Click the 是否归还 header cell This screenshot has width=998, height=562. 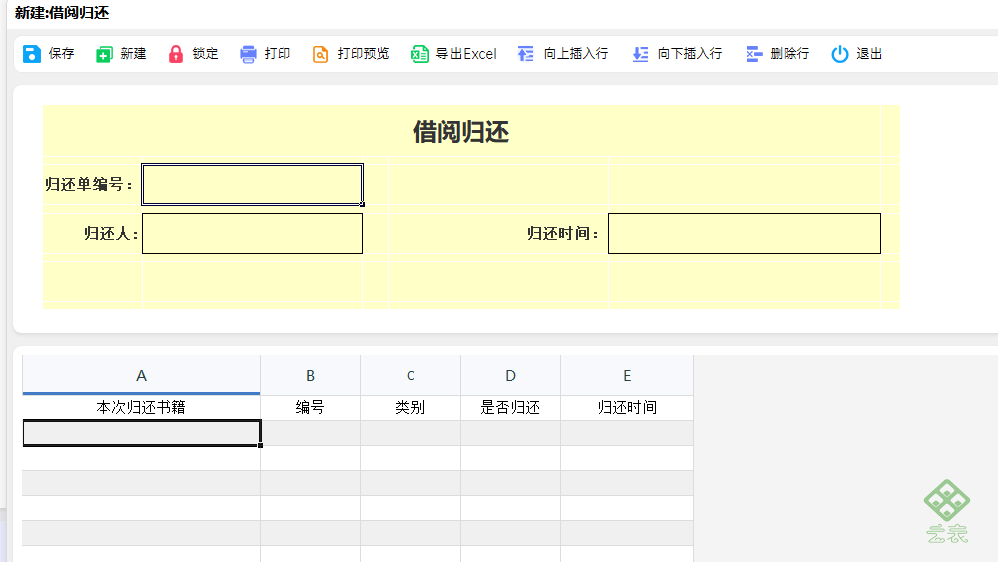pos(510,407)
